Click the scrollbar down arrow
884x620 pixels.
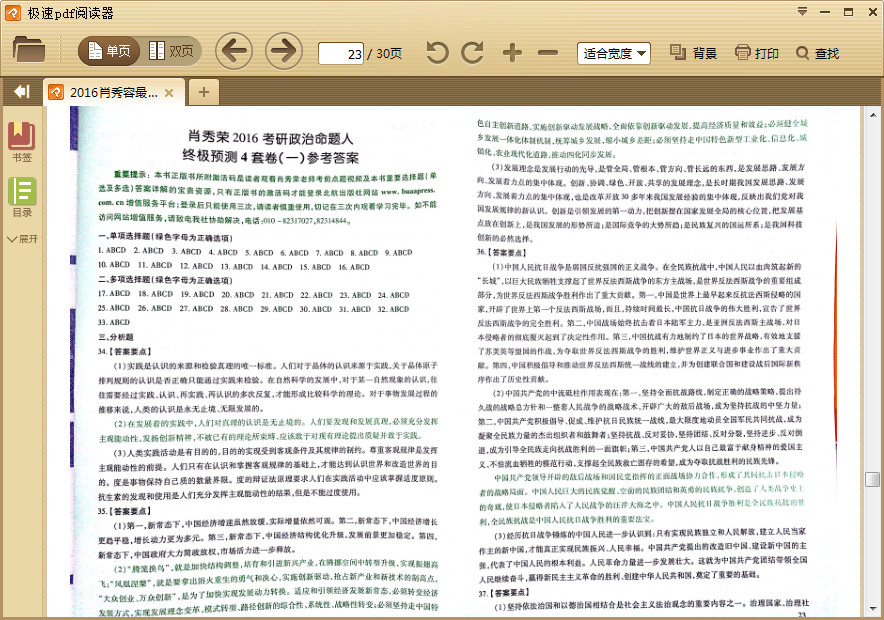pos(873,608)
